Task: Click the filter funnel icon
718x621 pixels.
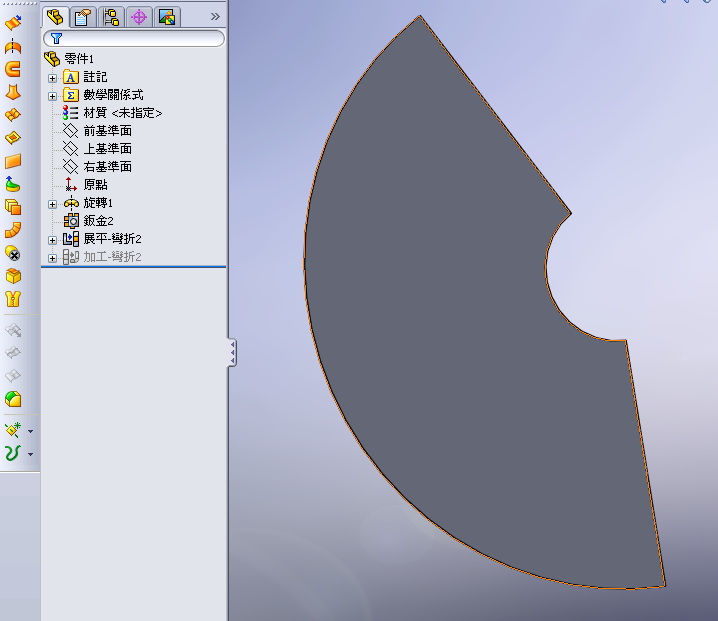Action: [56, 38]
